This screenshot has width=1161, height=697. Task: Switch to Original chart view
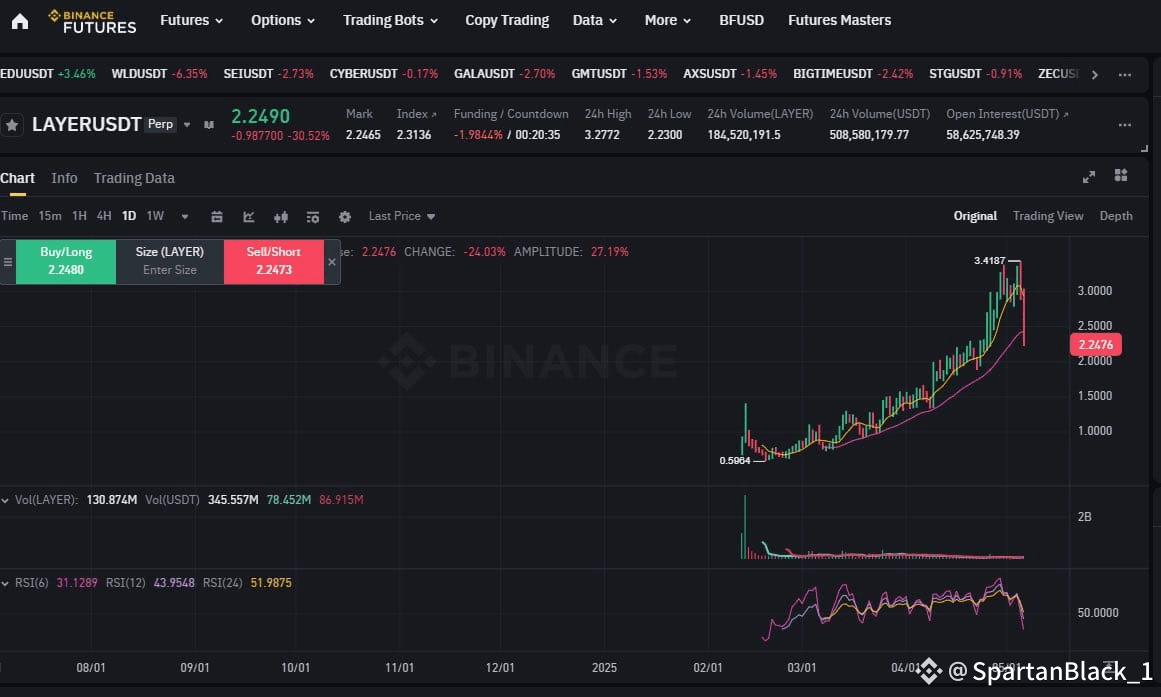[x=975, y=216]
